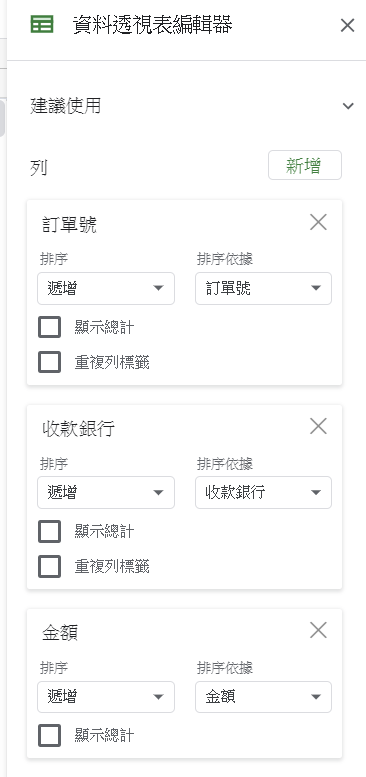Screen dimensions: 366x777
Task: Remove the 訂單號 row field
Action: pyautogui.click(x=318, y=222)
